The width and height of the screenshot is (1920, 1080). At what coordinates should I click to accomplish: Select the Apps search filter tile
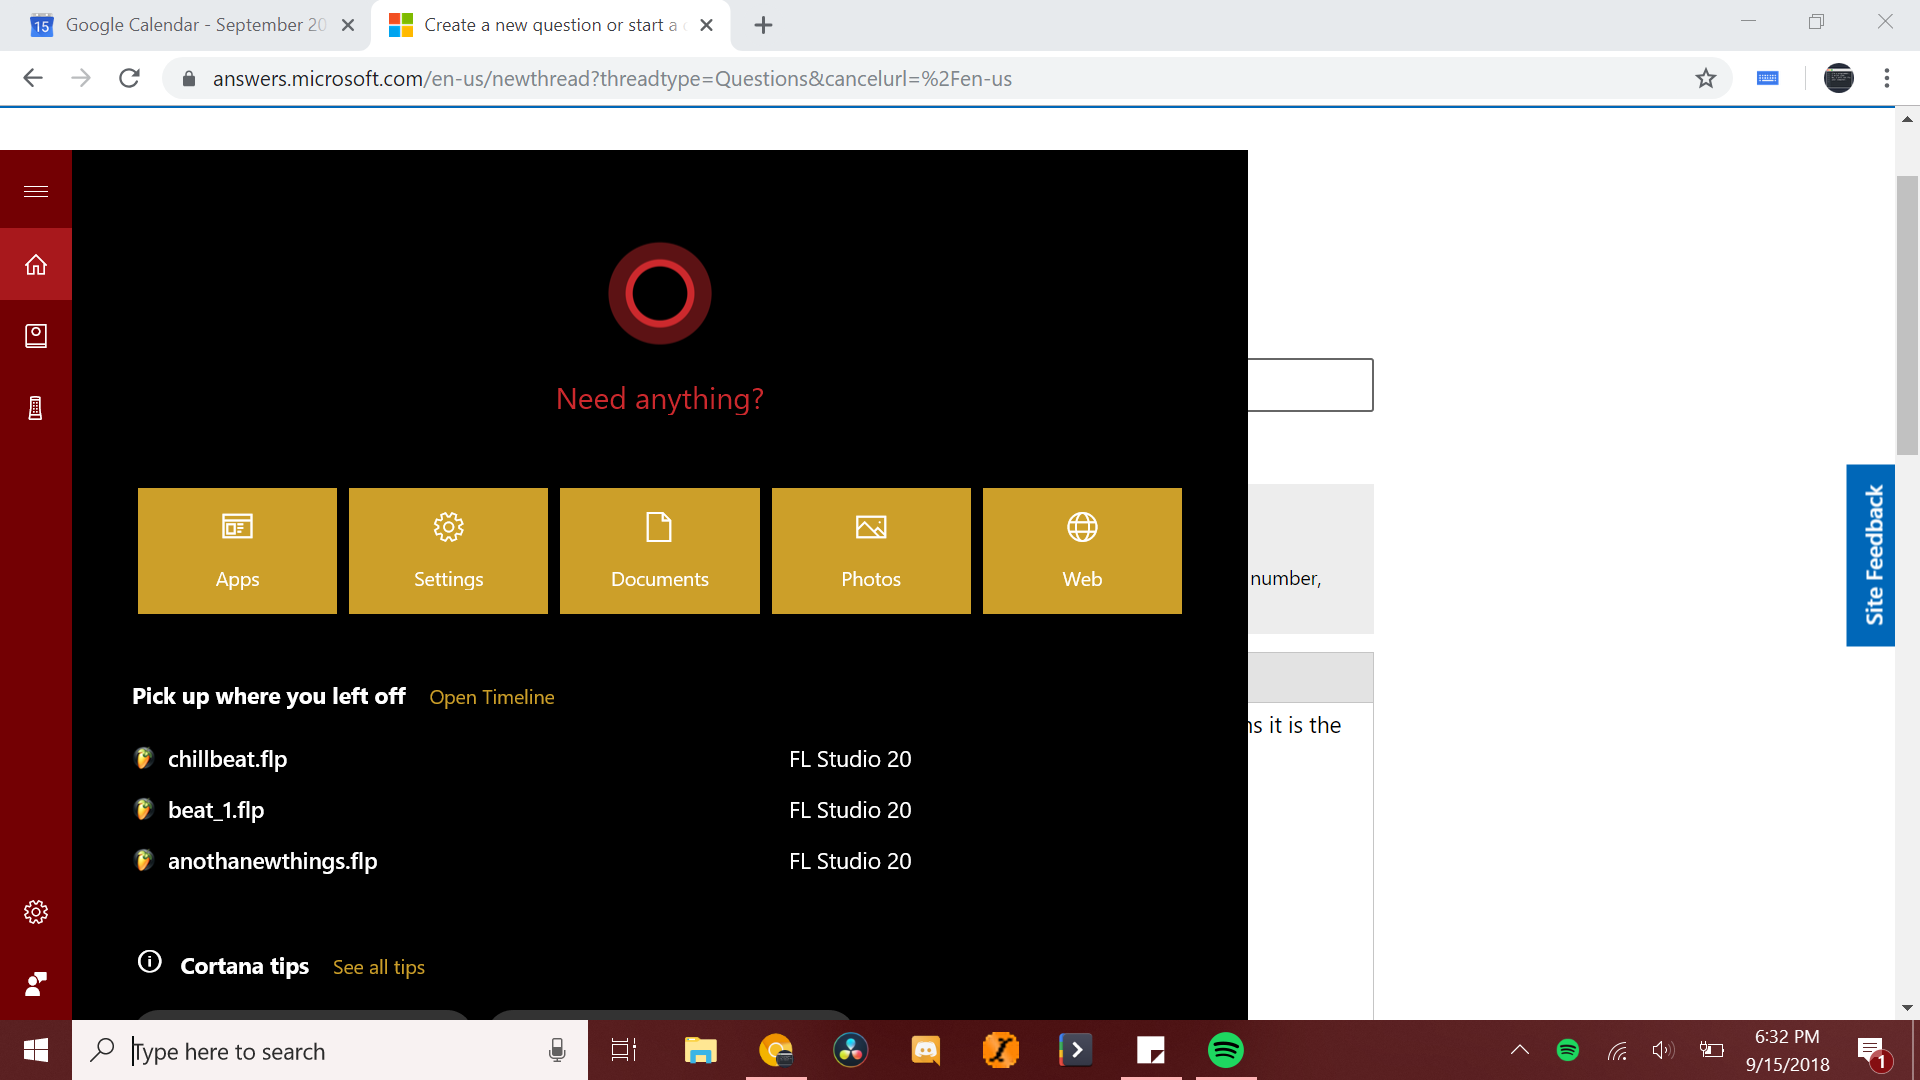pos(237,551)
